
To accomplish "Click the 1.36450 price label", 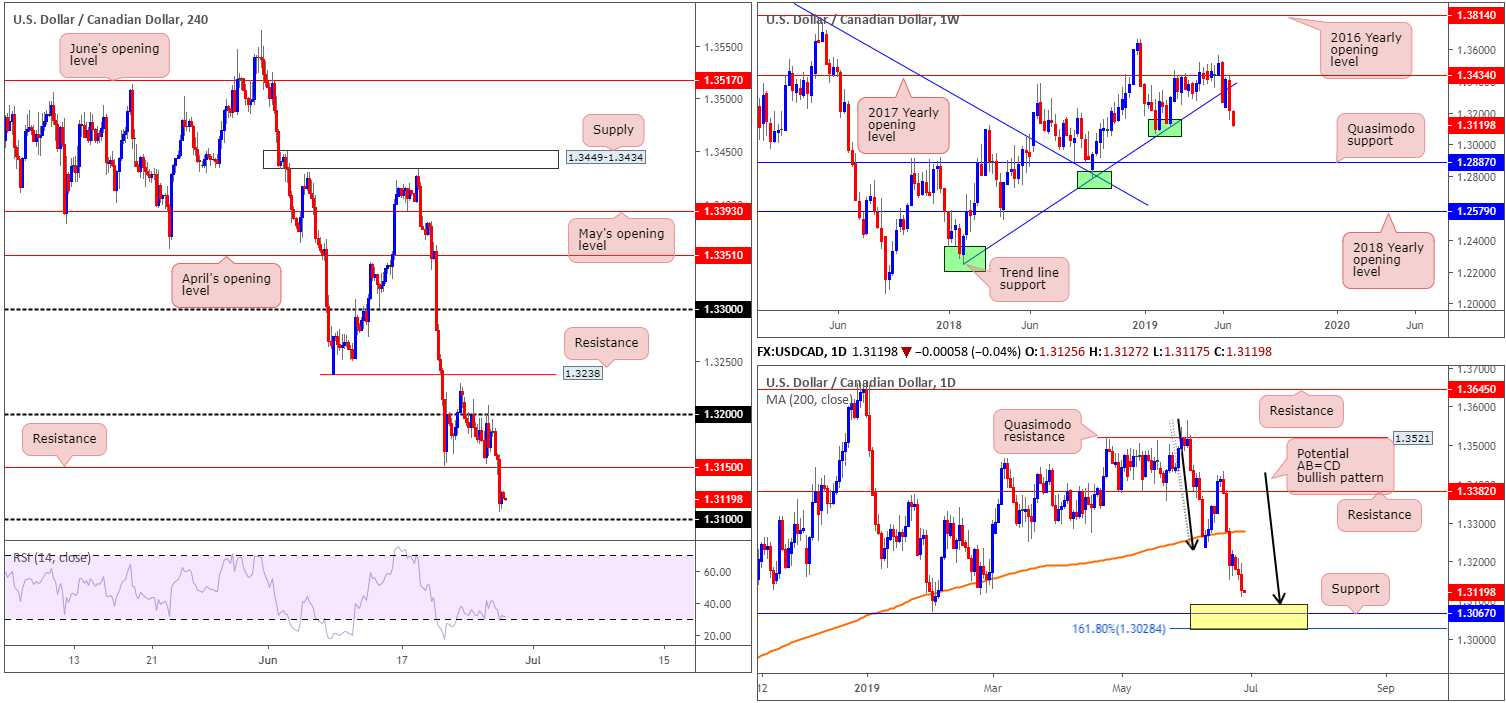I will coord(1475,389).
